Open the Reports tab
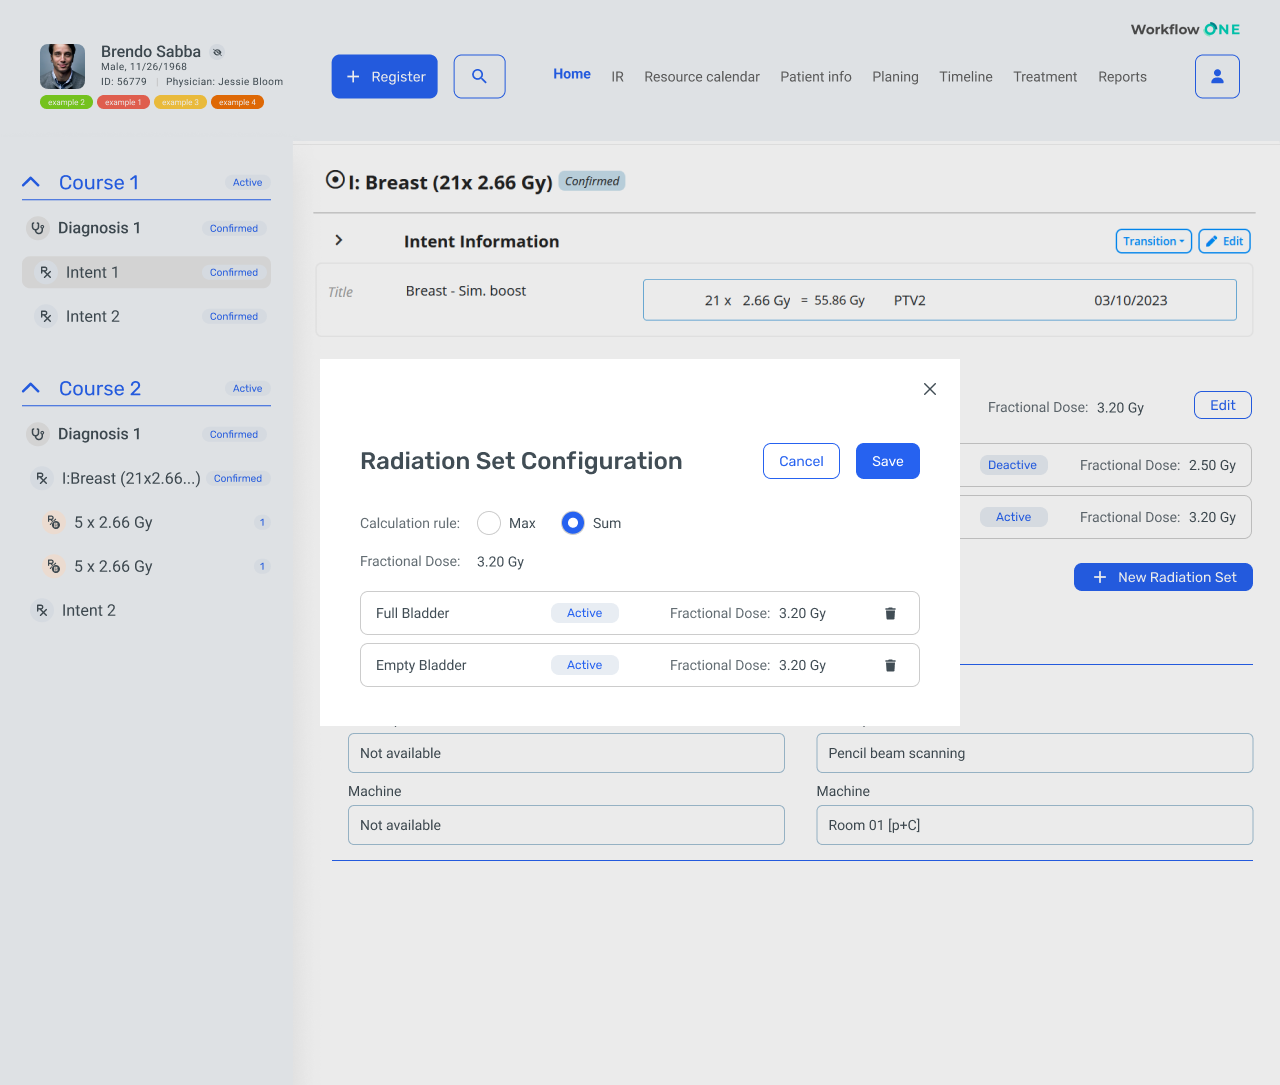 pos(1122,77)
